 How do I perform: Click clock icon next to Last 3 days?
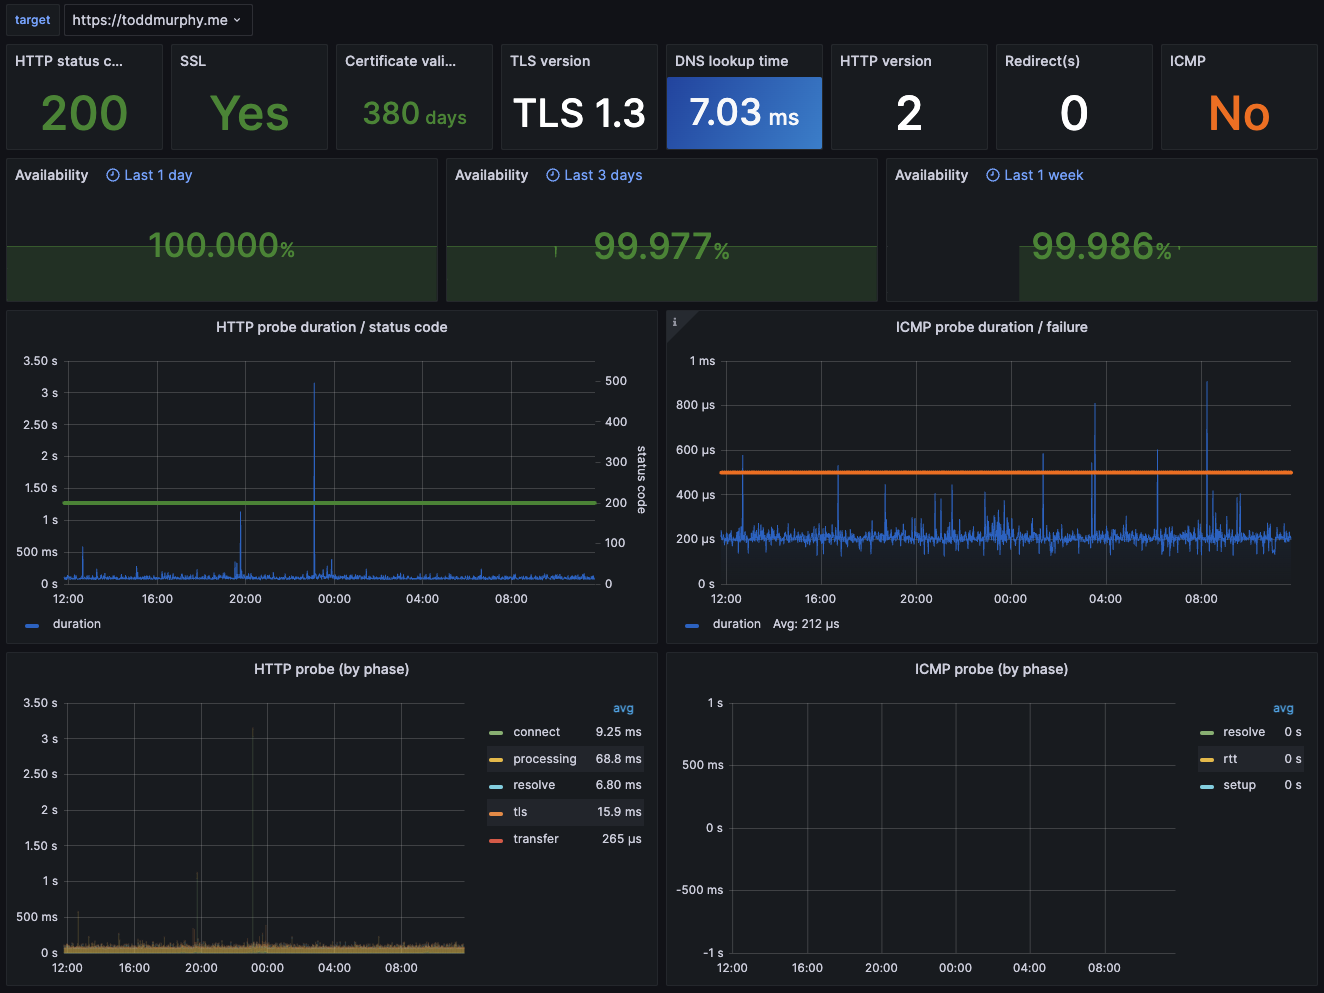click(553, 175)
